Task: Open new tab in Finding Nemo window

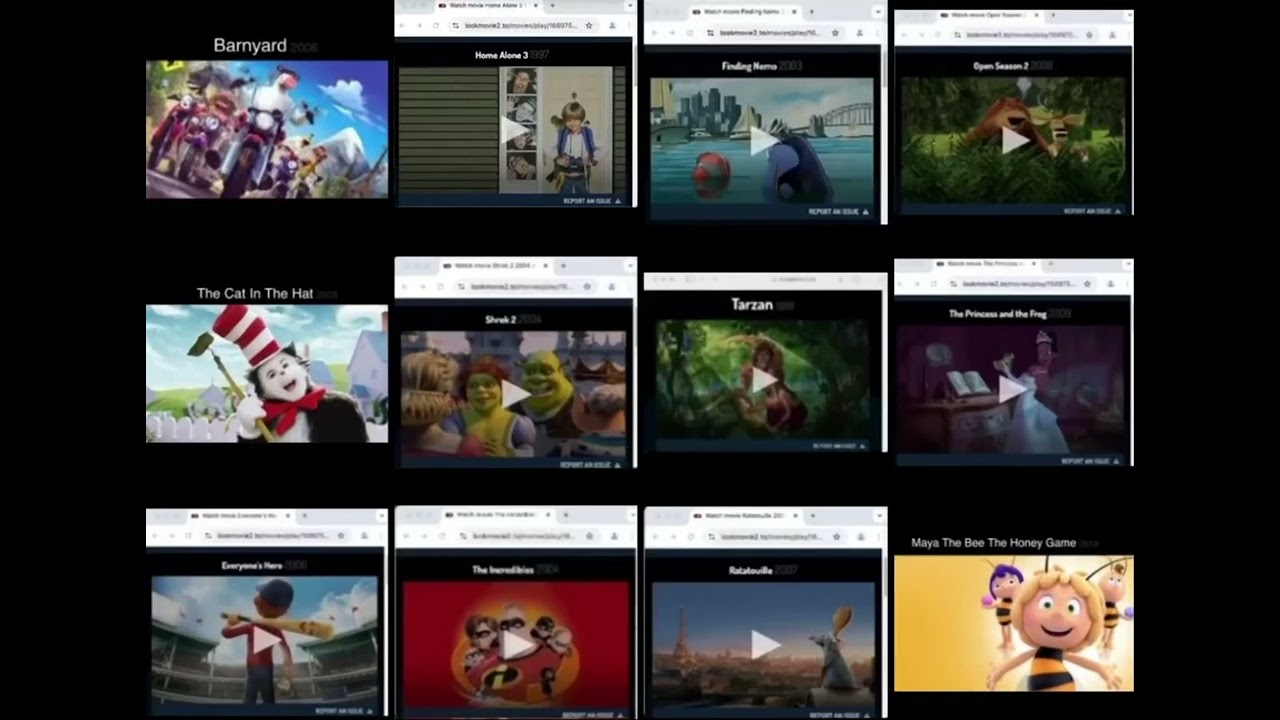Action: pyautogui.click(x=810, y=12)
